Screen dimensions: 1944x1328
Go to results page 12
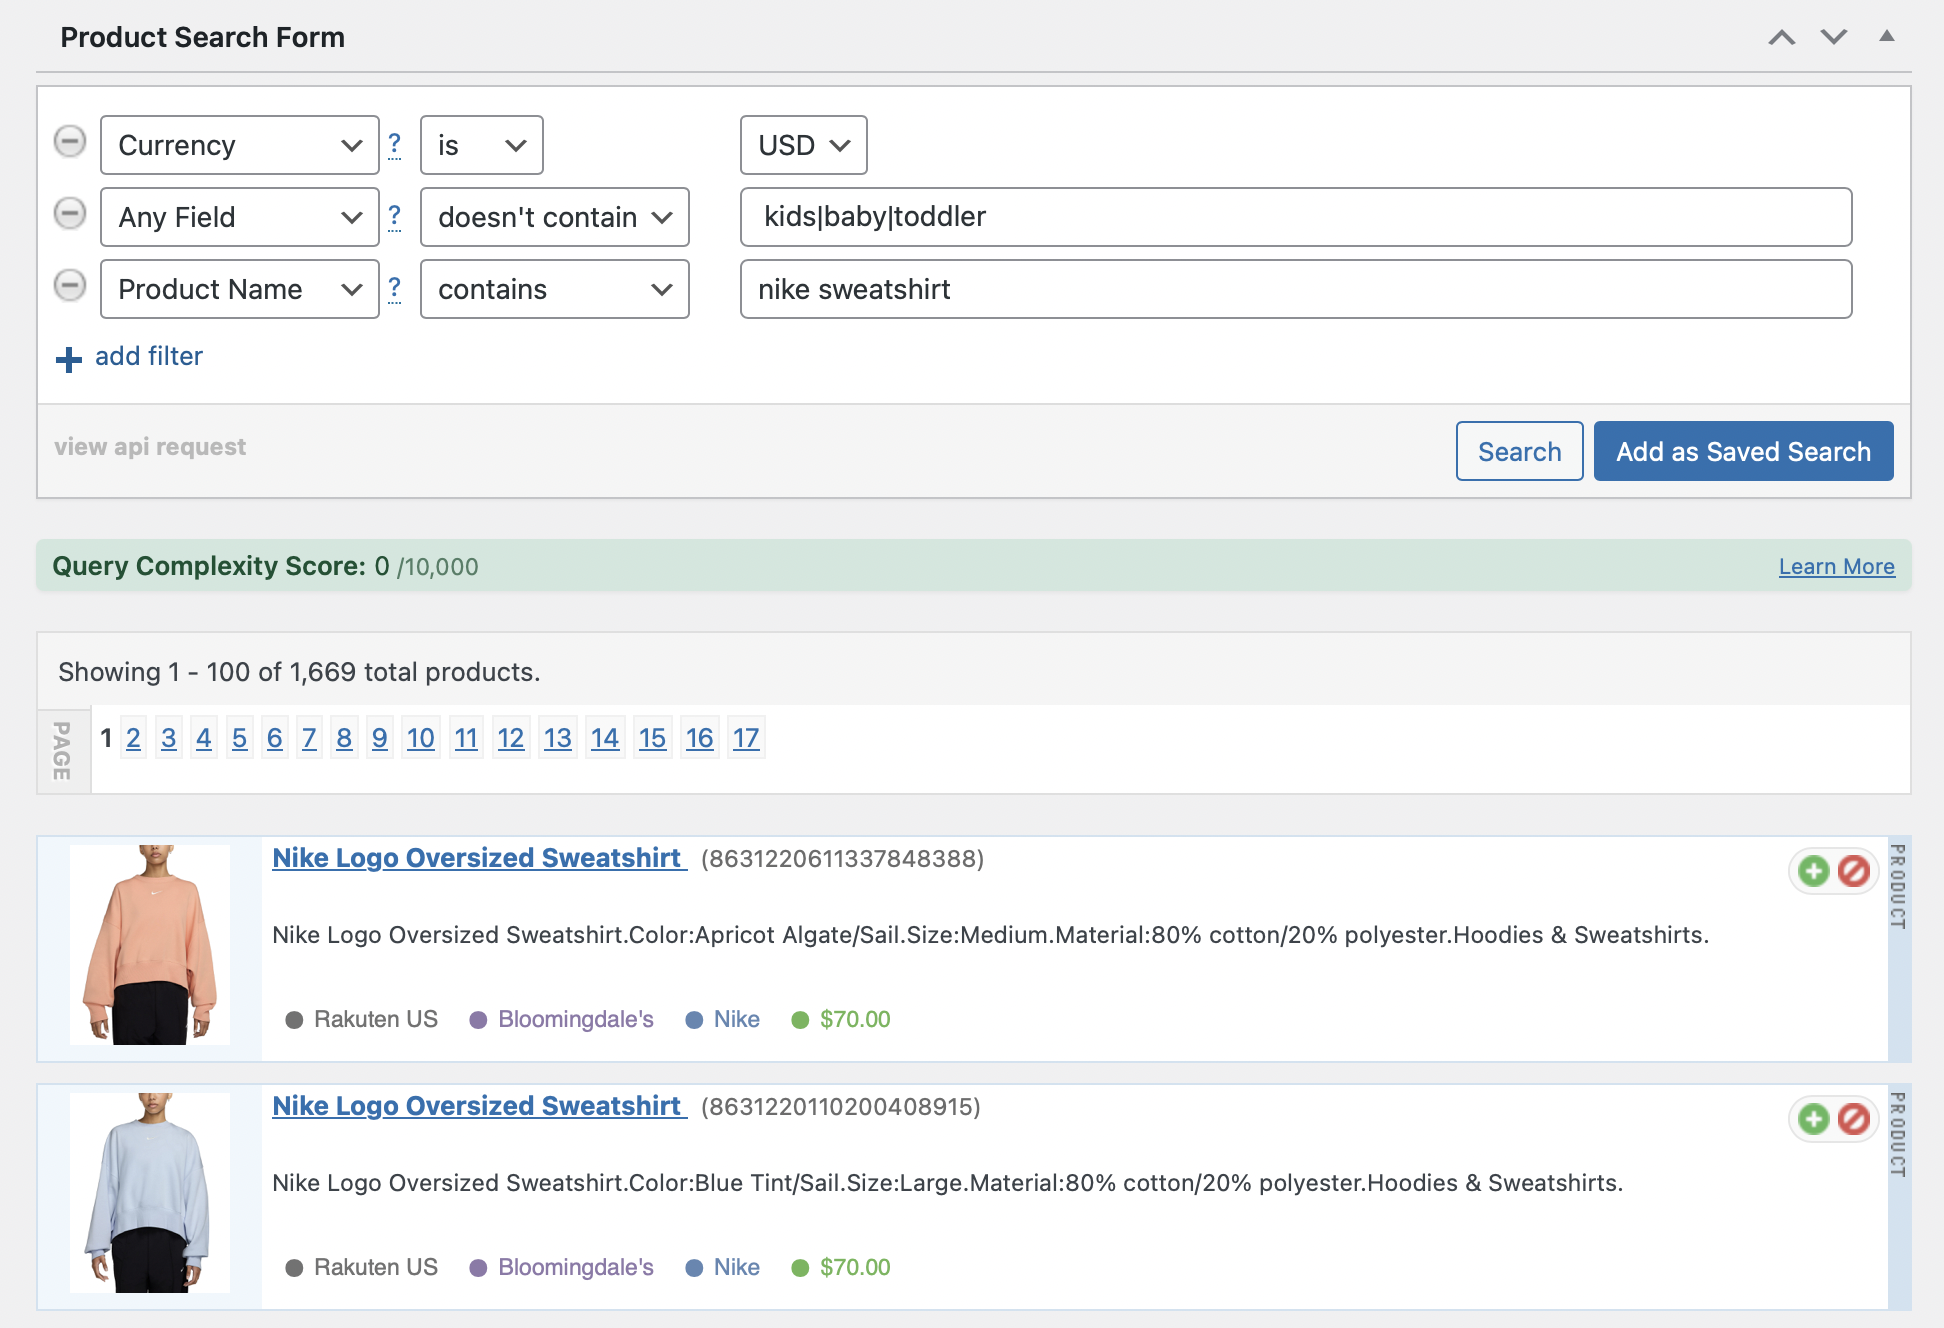511,738
